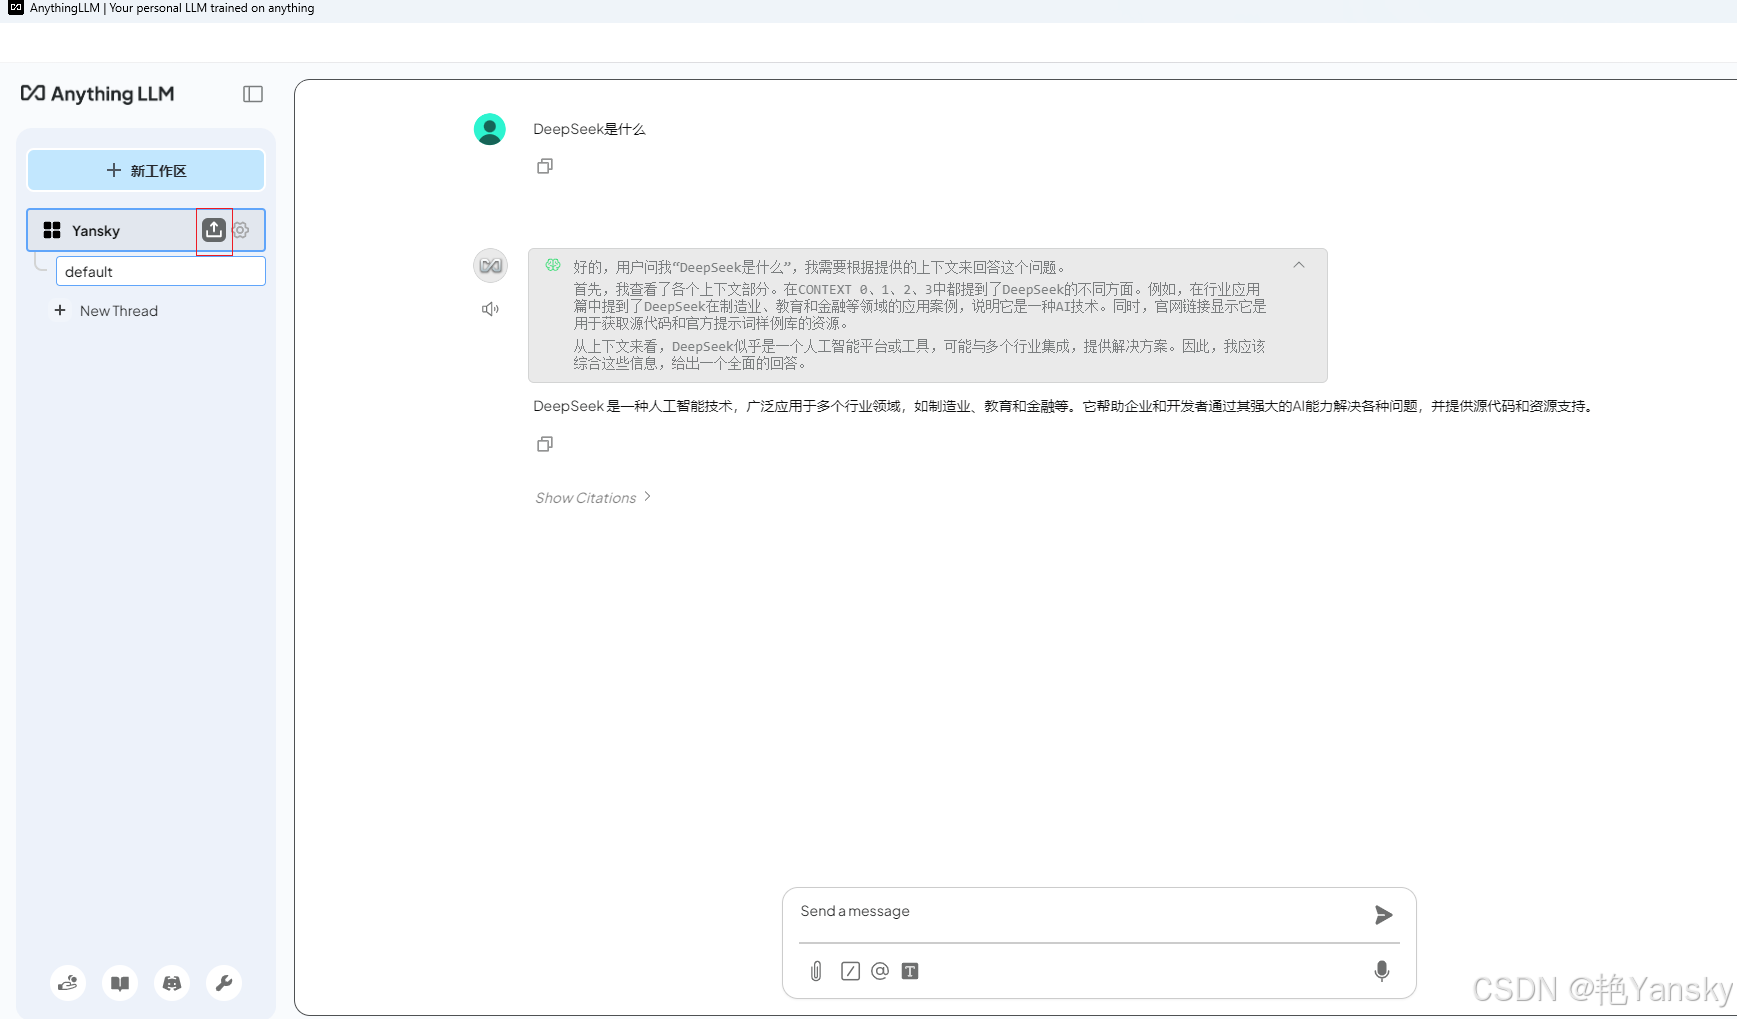Click the assistant AnythingLLM avatar icon
Viewport: 1737px width, 1019px height.
tap(490, 266)
